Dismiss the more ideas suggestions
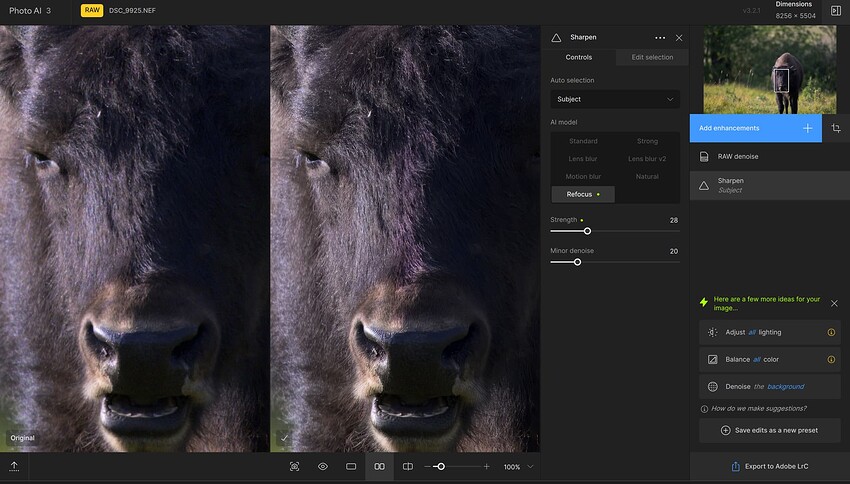Screen dimensions: 850x484 point(834,304)
